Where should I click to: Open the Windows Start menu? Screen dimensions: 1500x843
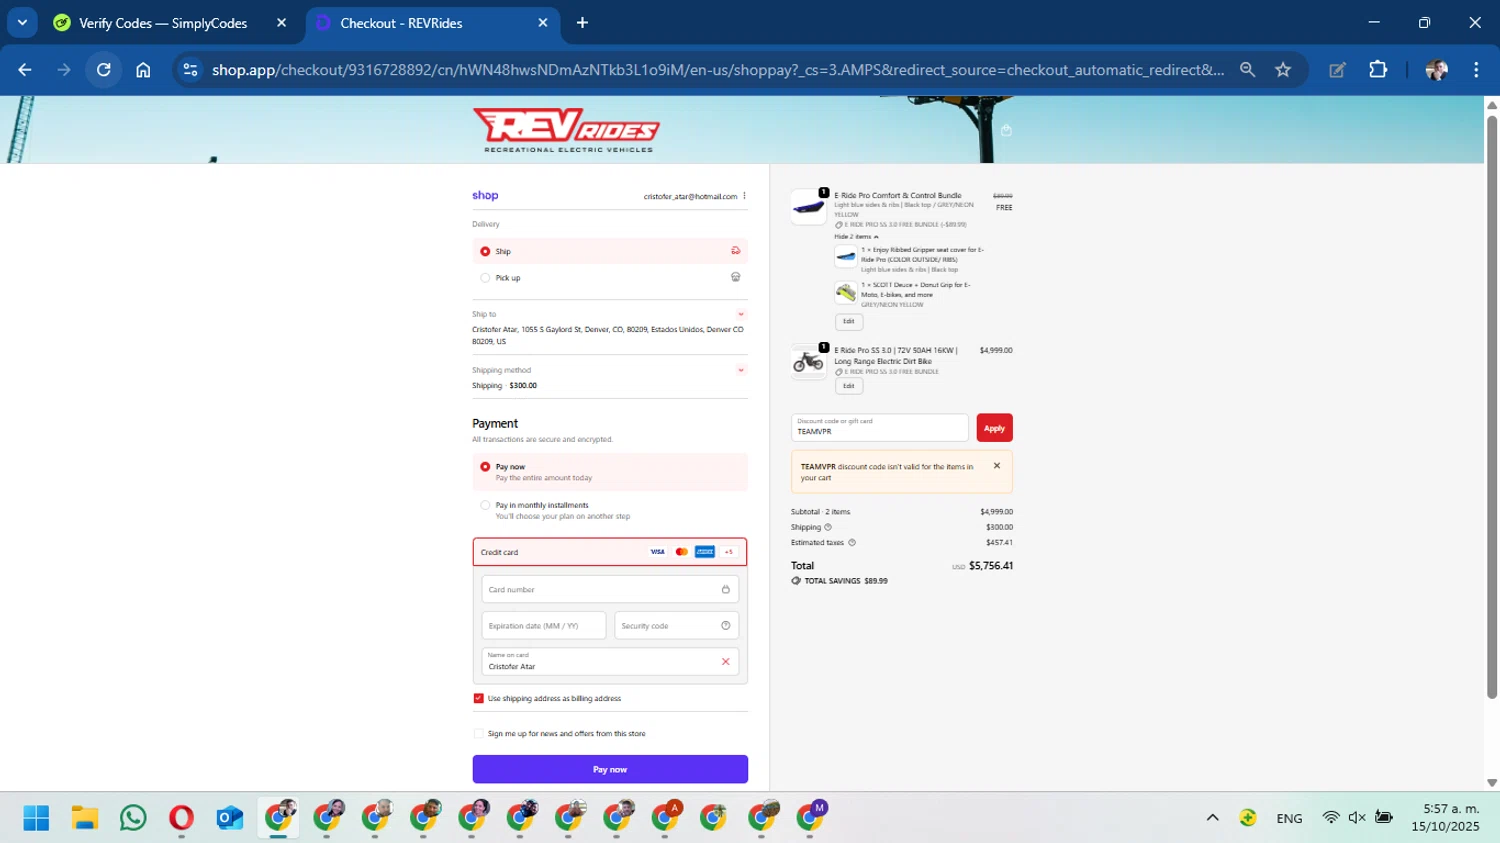[36, 818]
